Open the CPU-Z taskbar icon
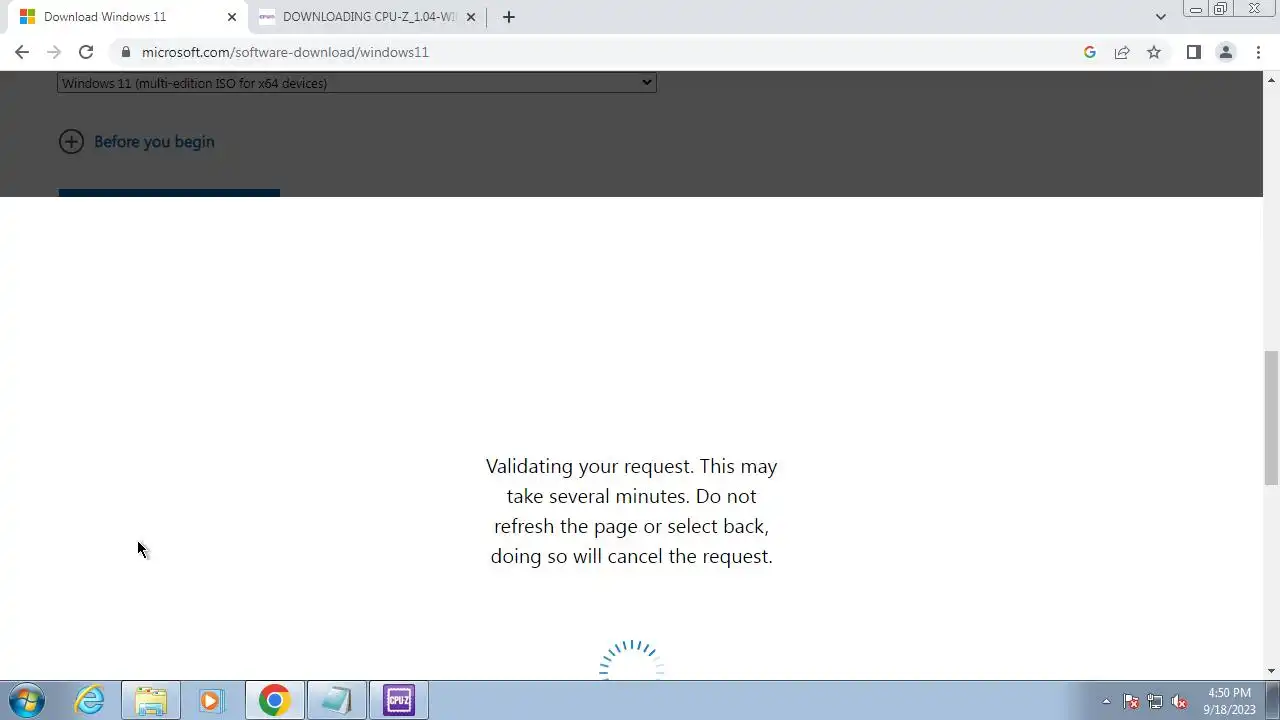Image resolution: width=1280 pixels, height=720 pixels. 399,700
